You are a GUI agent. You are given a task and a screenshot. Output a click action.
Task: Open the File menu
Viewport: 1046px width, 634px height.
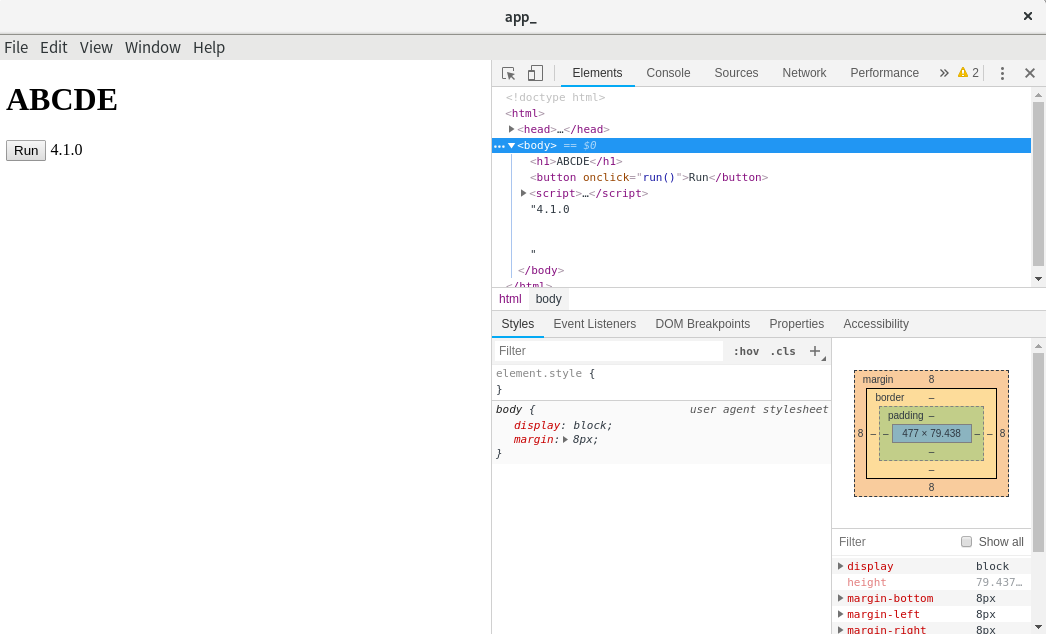point(16,47)
